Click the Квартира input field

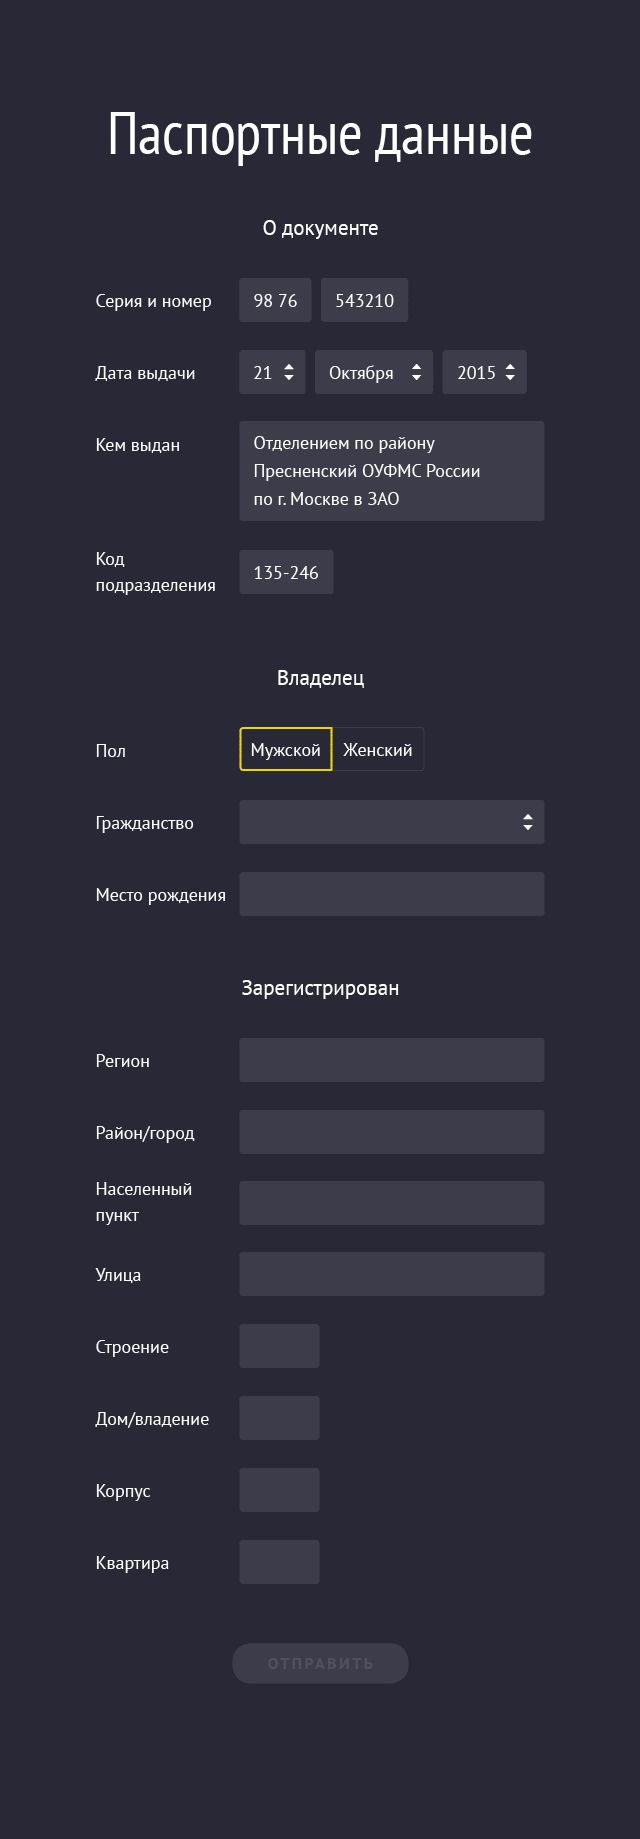[279, 1562]
